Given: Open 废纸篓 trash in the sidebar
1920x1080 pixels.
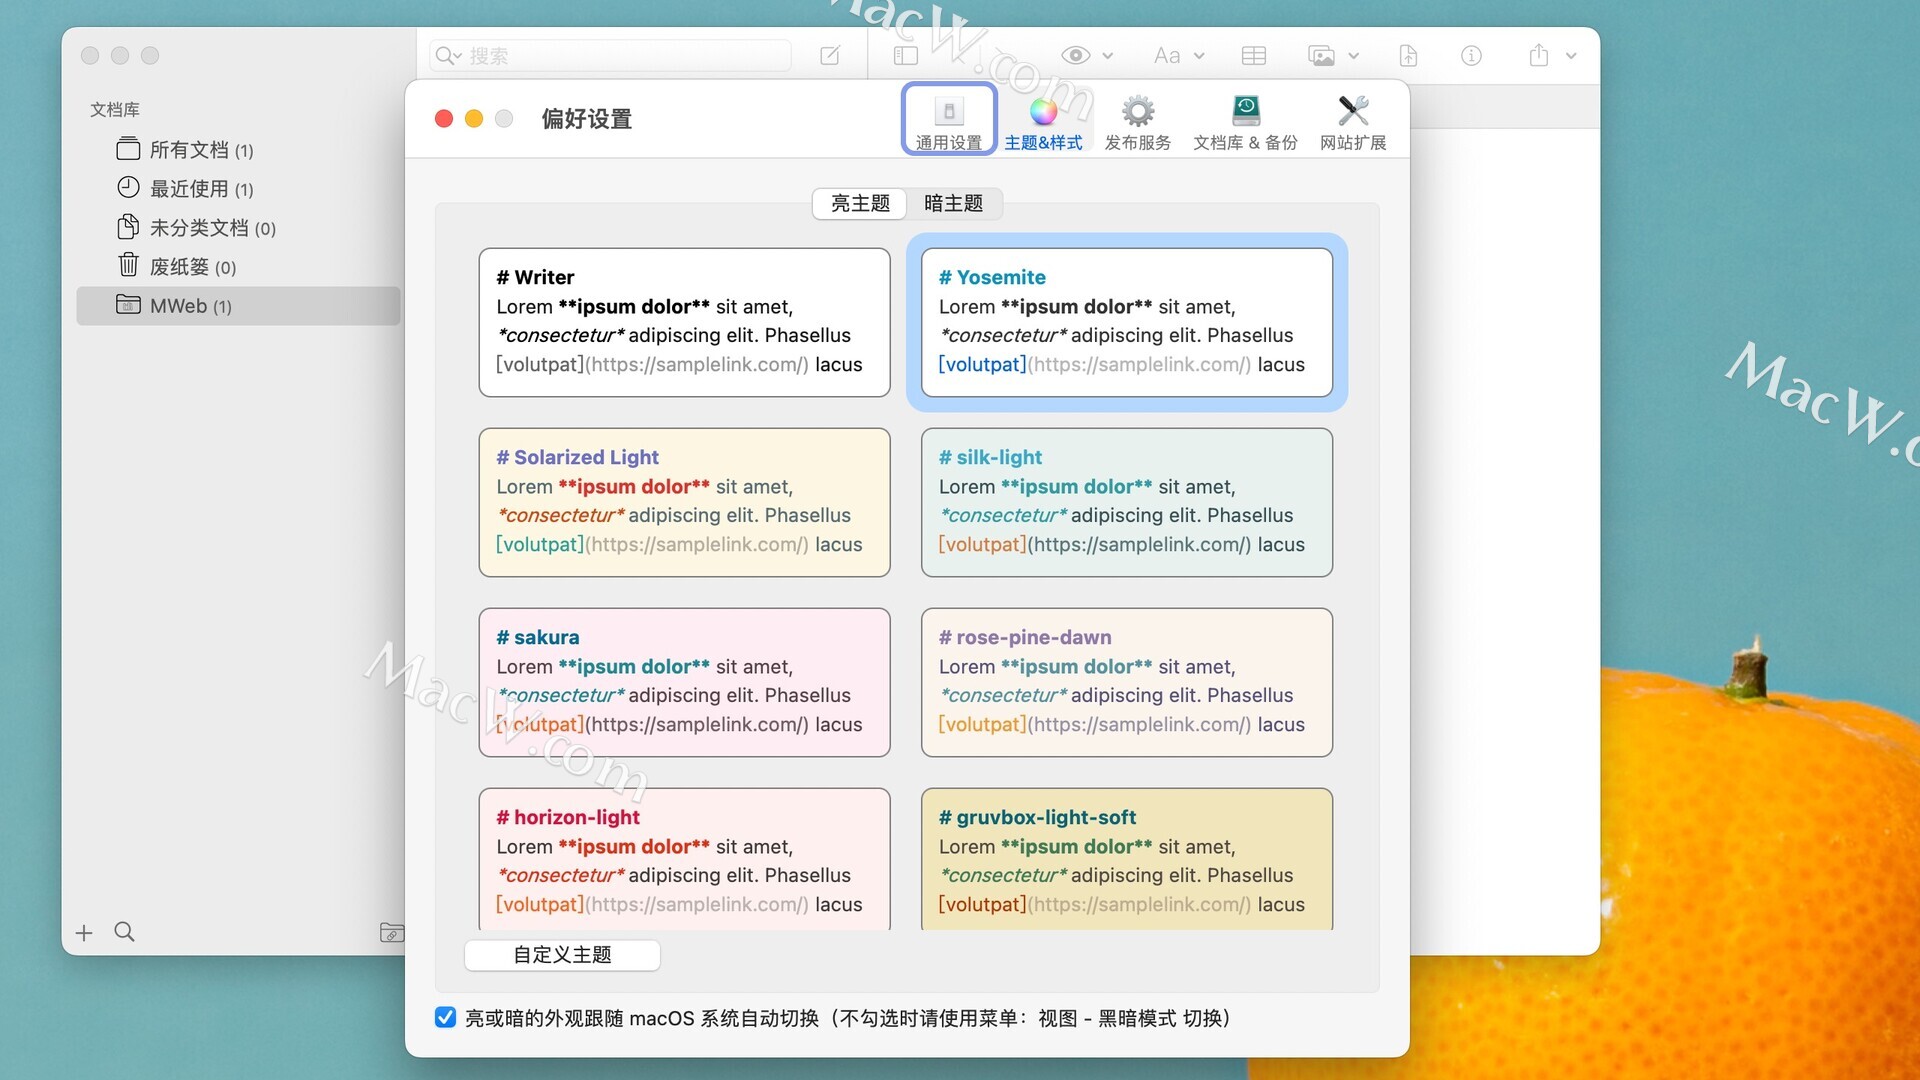Looking at the screenshot, I should coord(238,267).
